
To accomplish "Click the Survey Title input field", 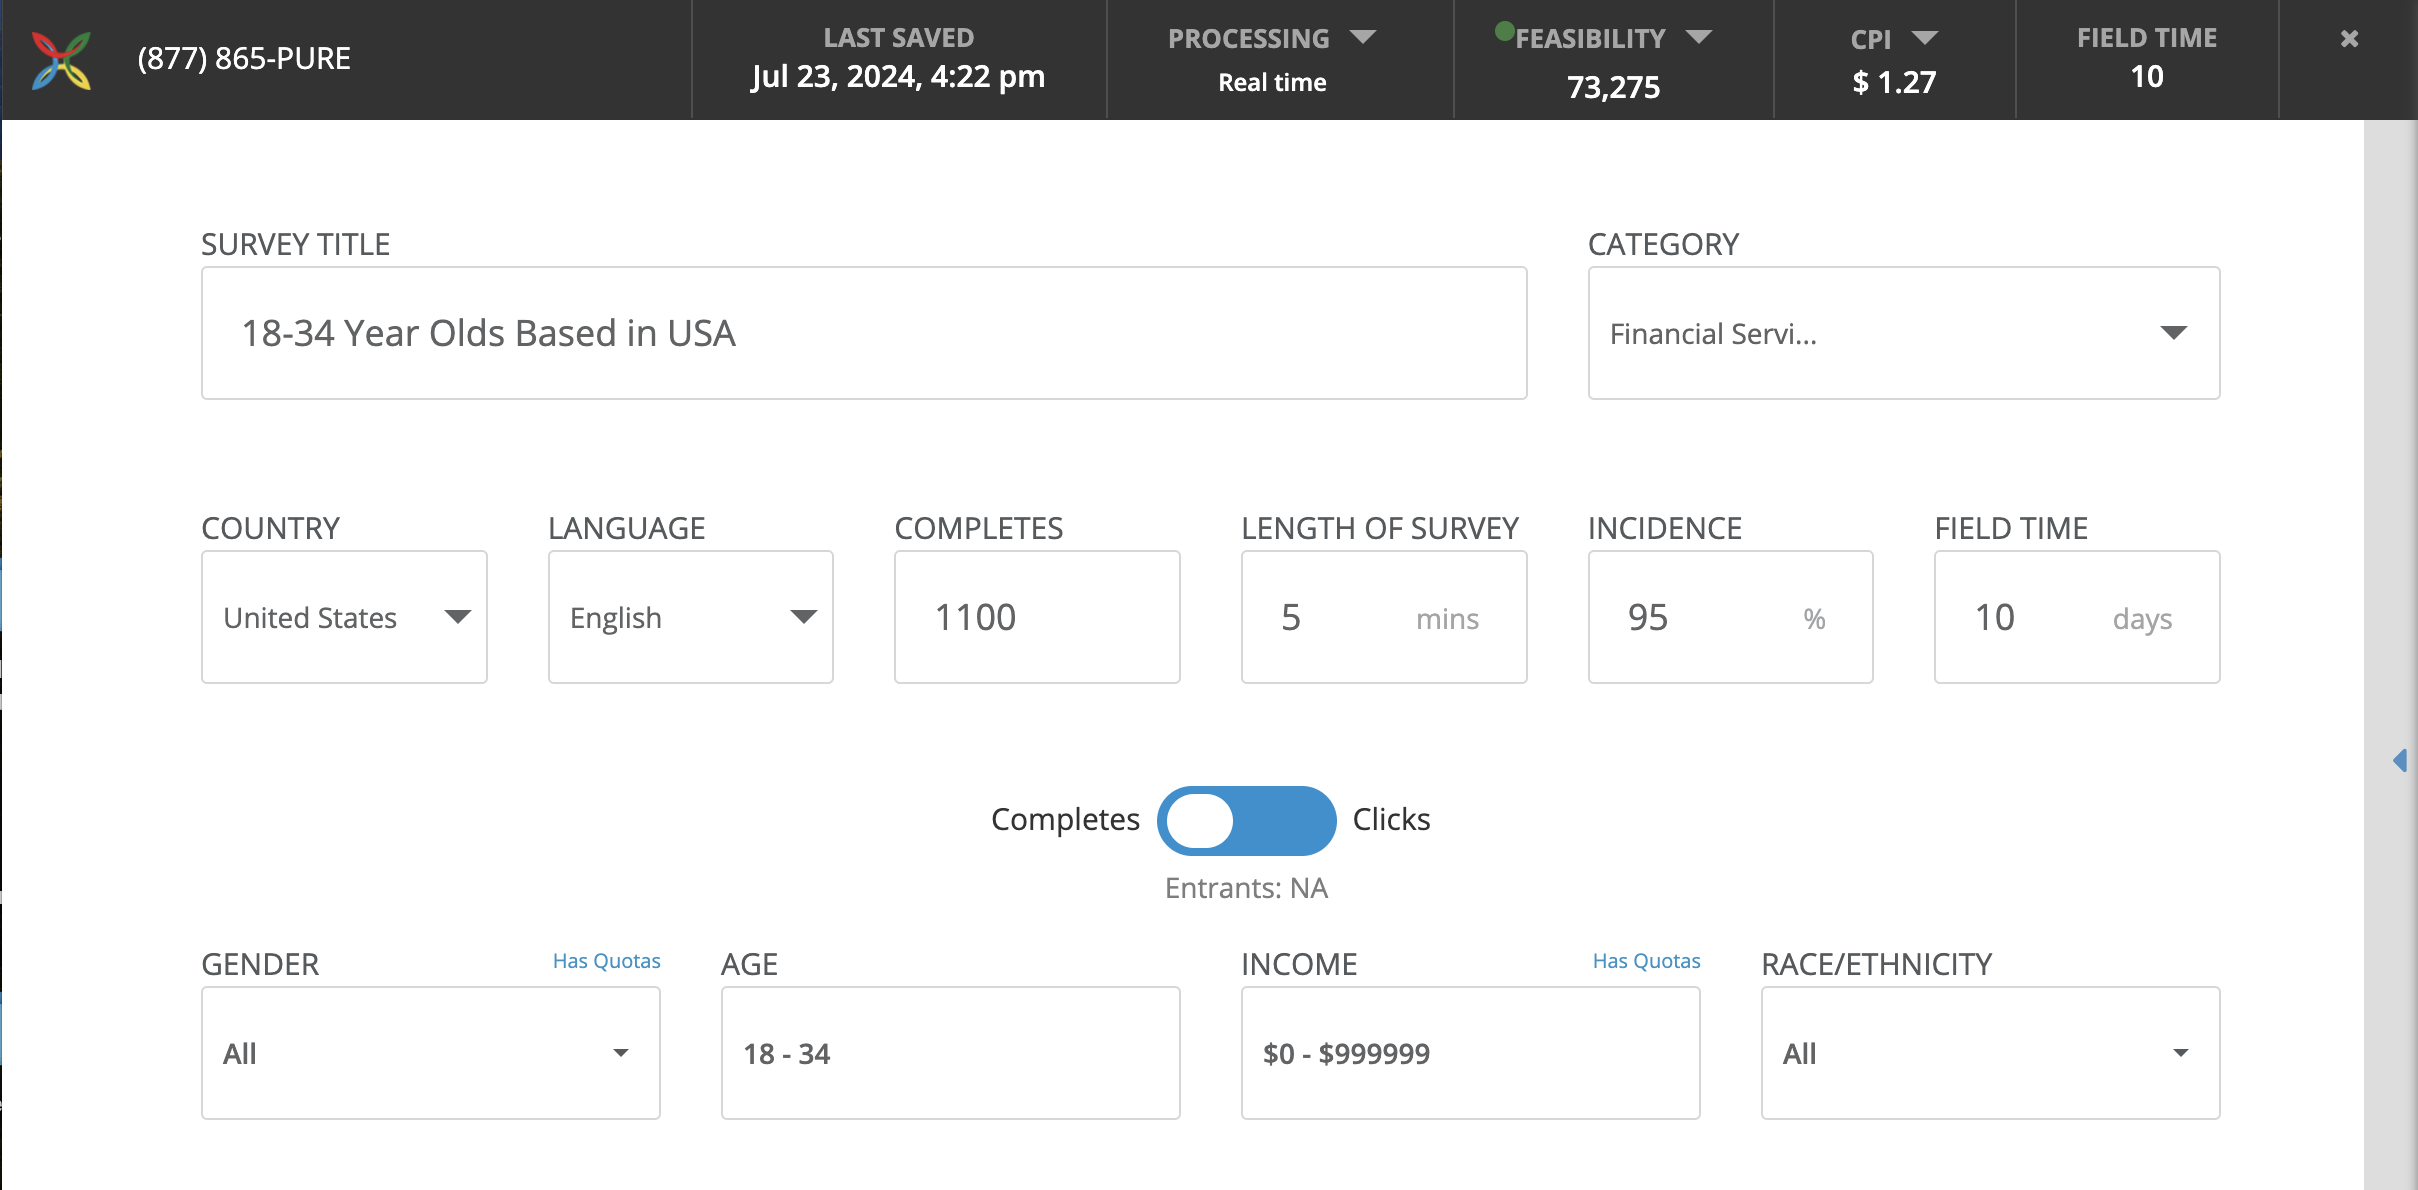I will coord(863,333).
